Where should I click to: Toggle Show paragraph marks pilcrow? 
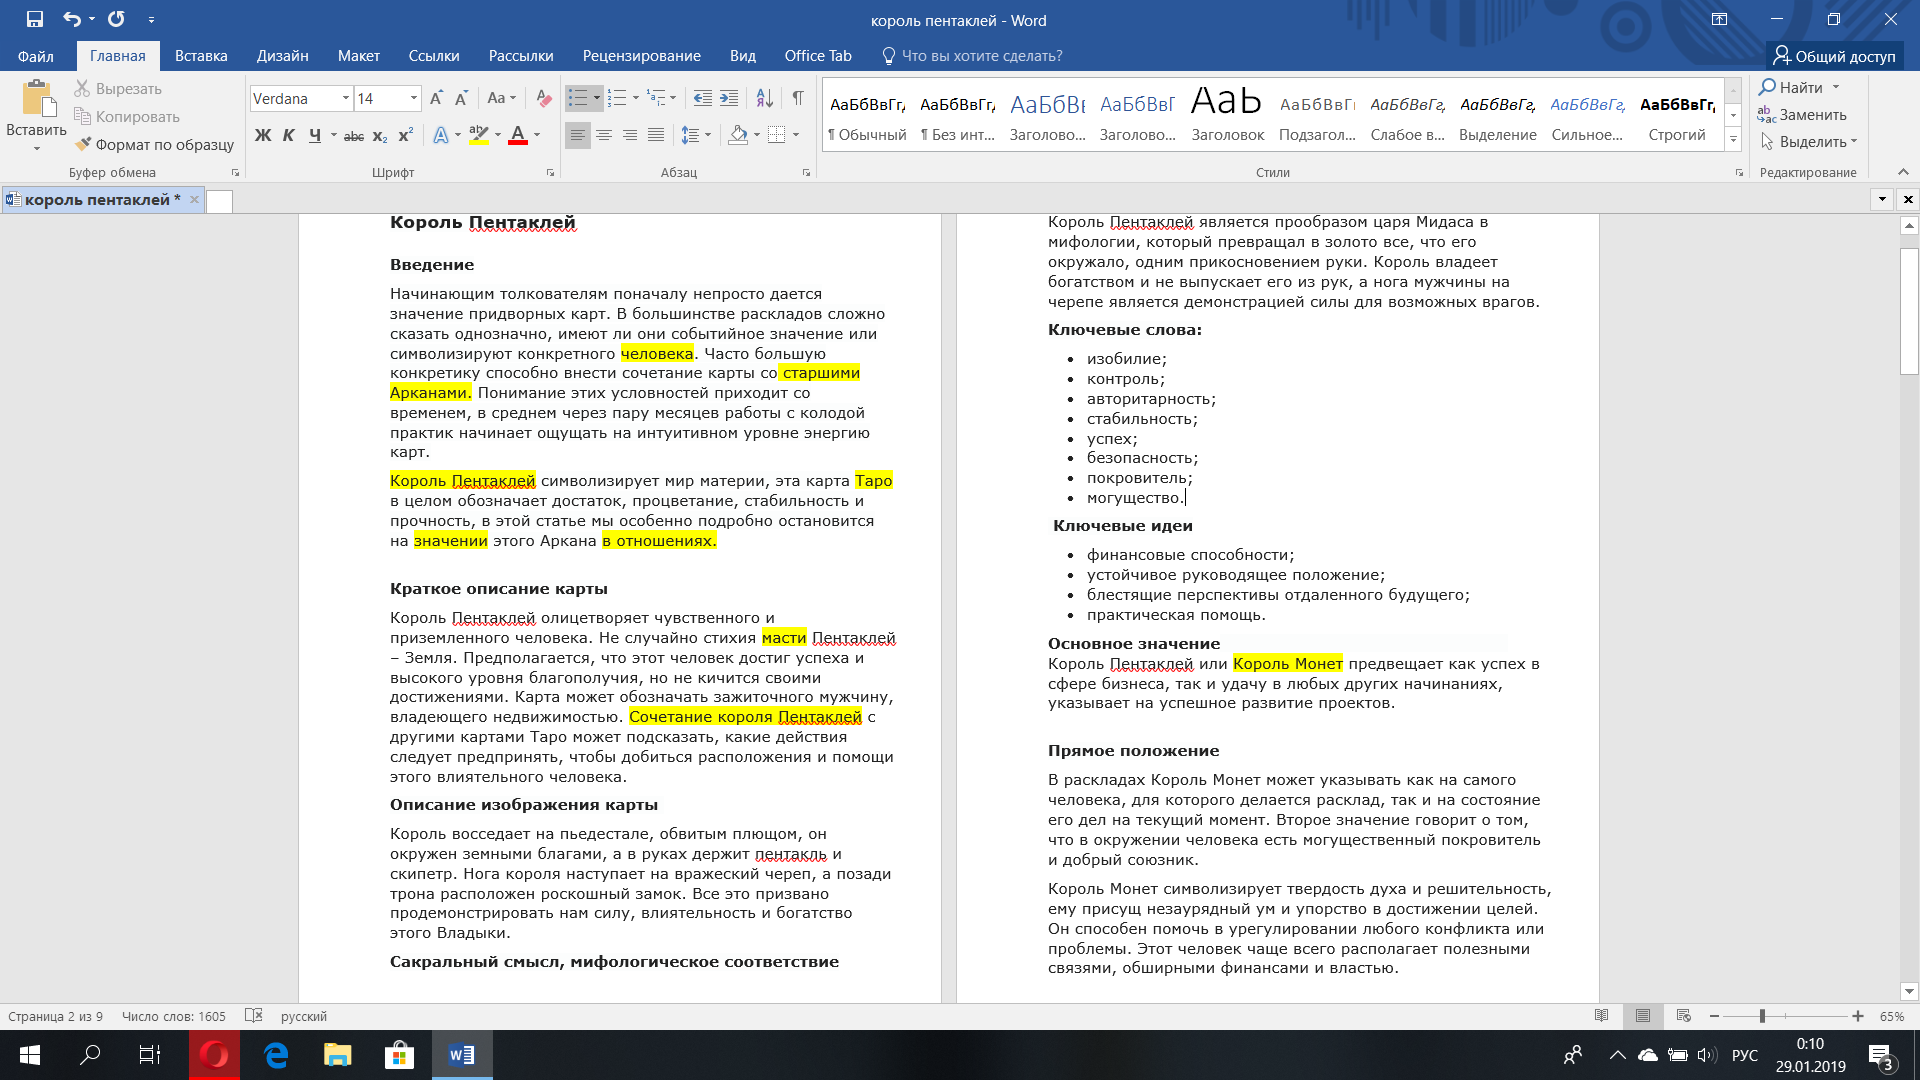(798, 98)
